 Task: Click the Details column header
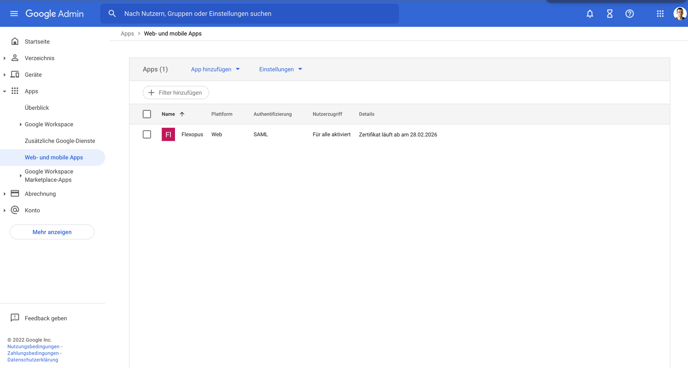(x=366, y=114)
